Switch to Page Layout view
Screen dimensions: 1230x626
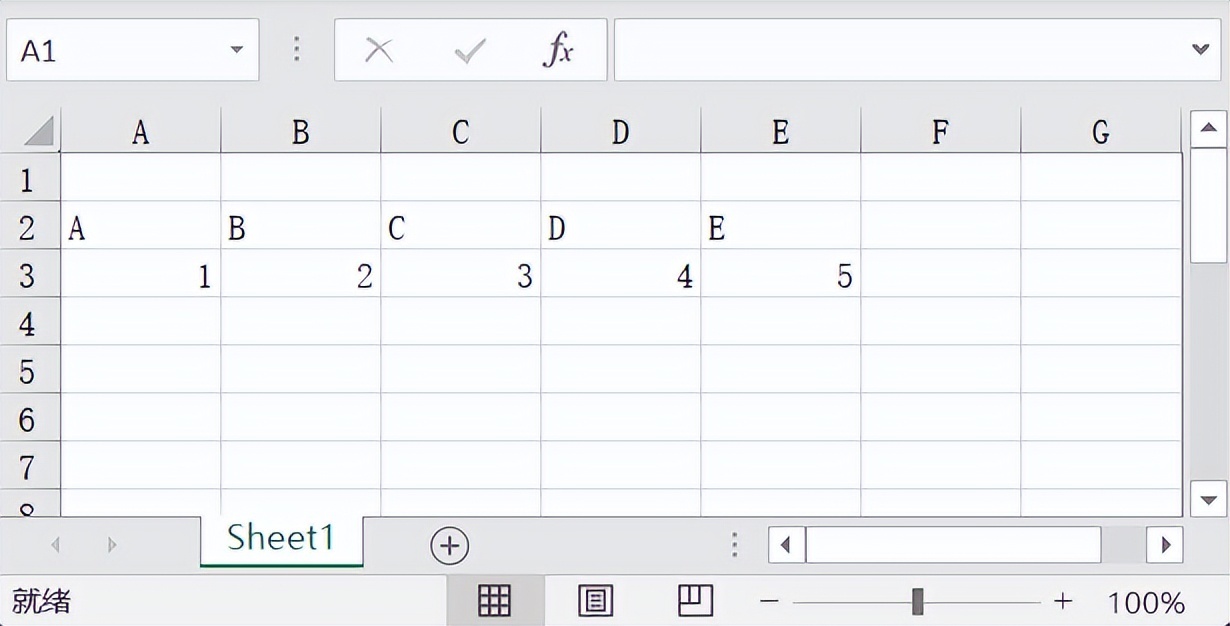[x=596, y=601]
